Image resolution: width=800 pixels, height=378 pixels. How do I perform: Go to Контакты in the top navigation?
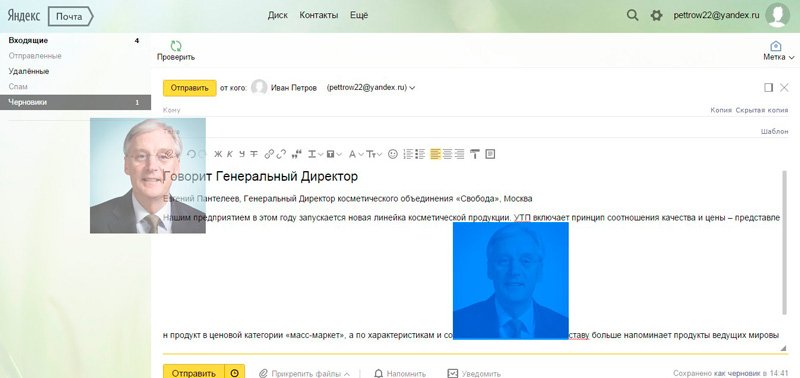point(318,15)
